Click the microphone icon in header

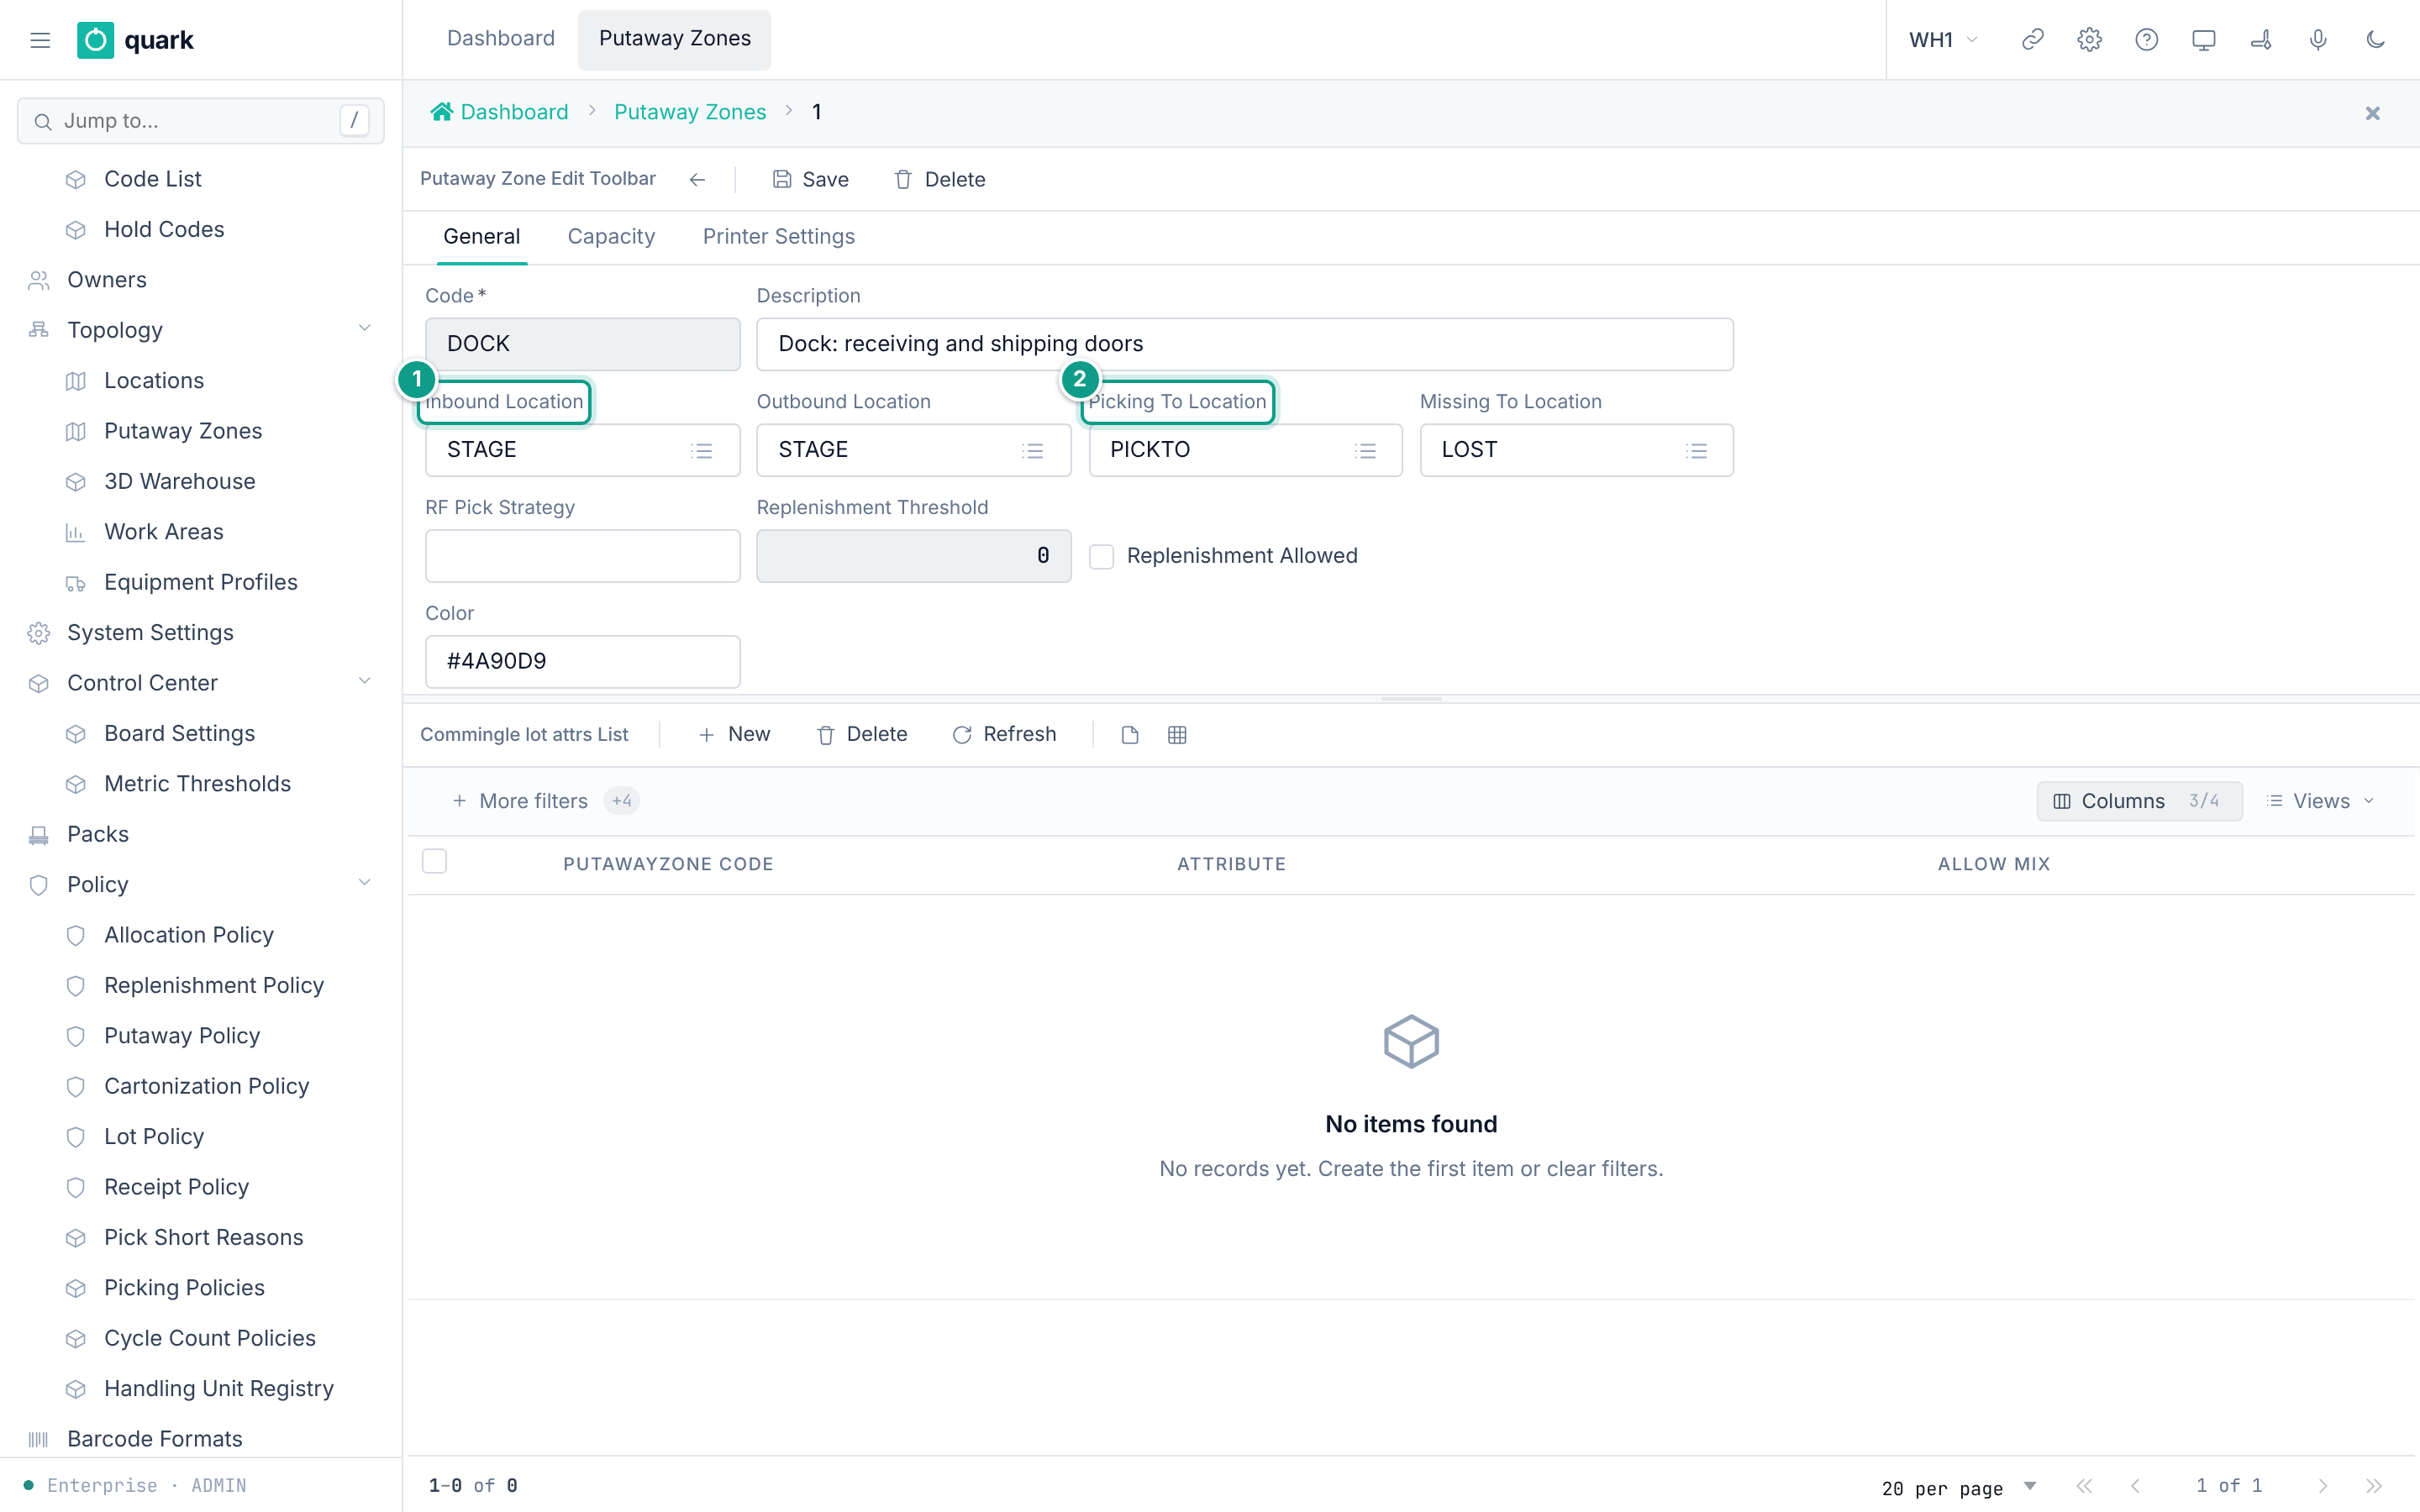click(x=2318, y=40)
